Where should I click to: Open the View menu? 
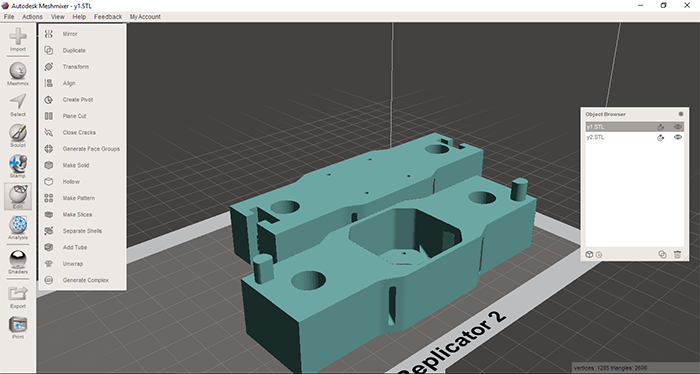coord(58,17)
